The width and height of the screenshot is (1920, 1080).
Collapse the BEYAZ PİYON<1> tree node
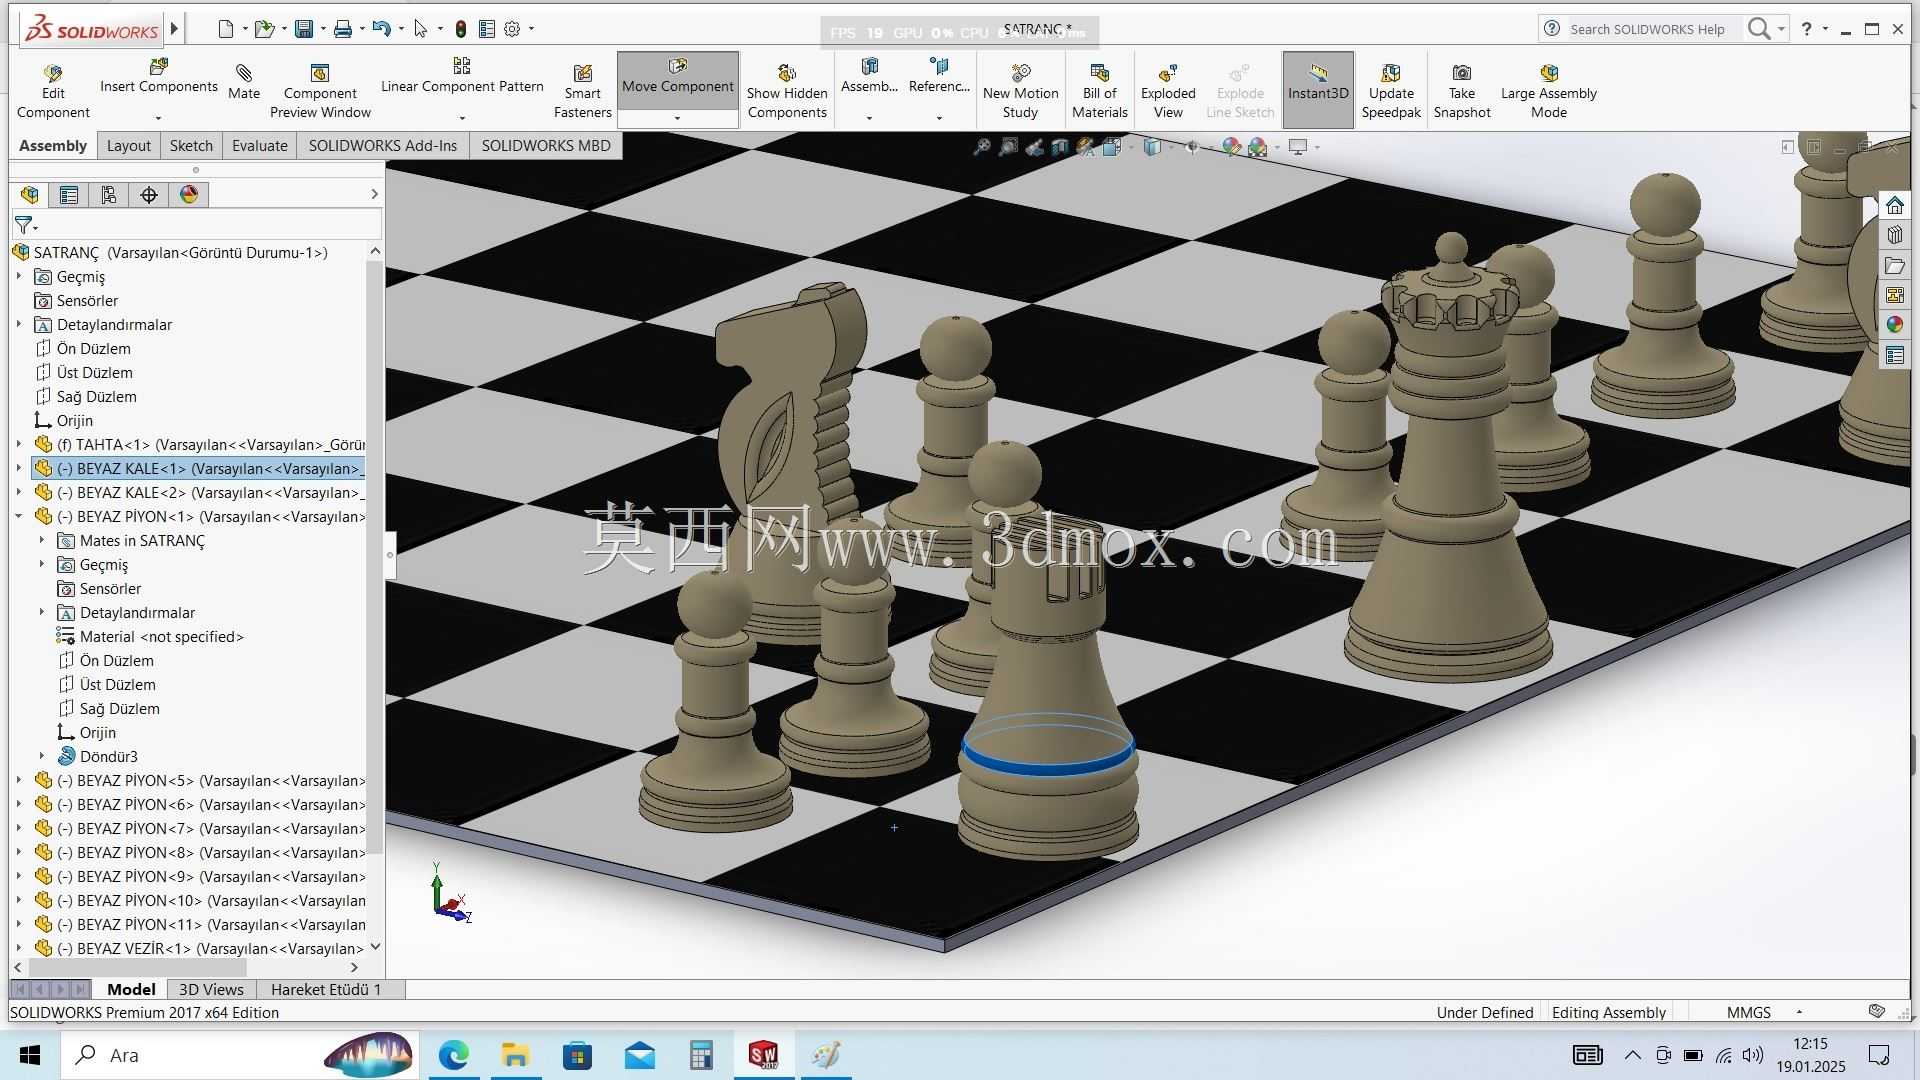(x=19, y=516)
